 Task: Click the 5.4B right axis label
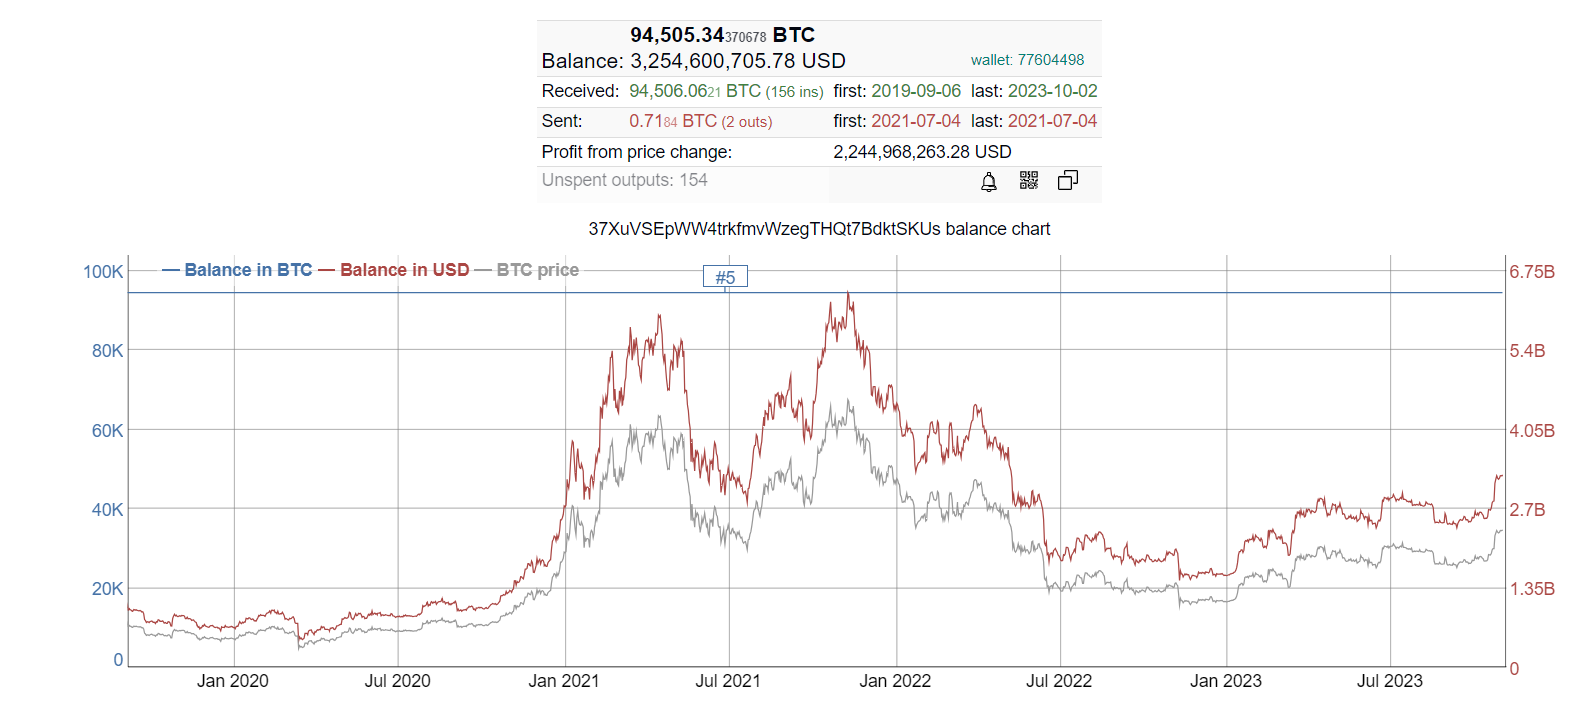click(x=1527, y=351)
